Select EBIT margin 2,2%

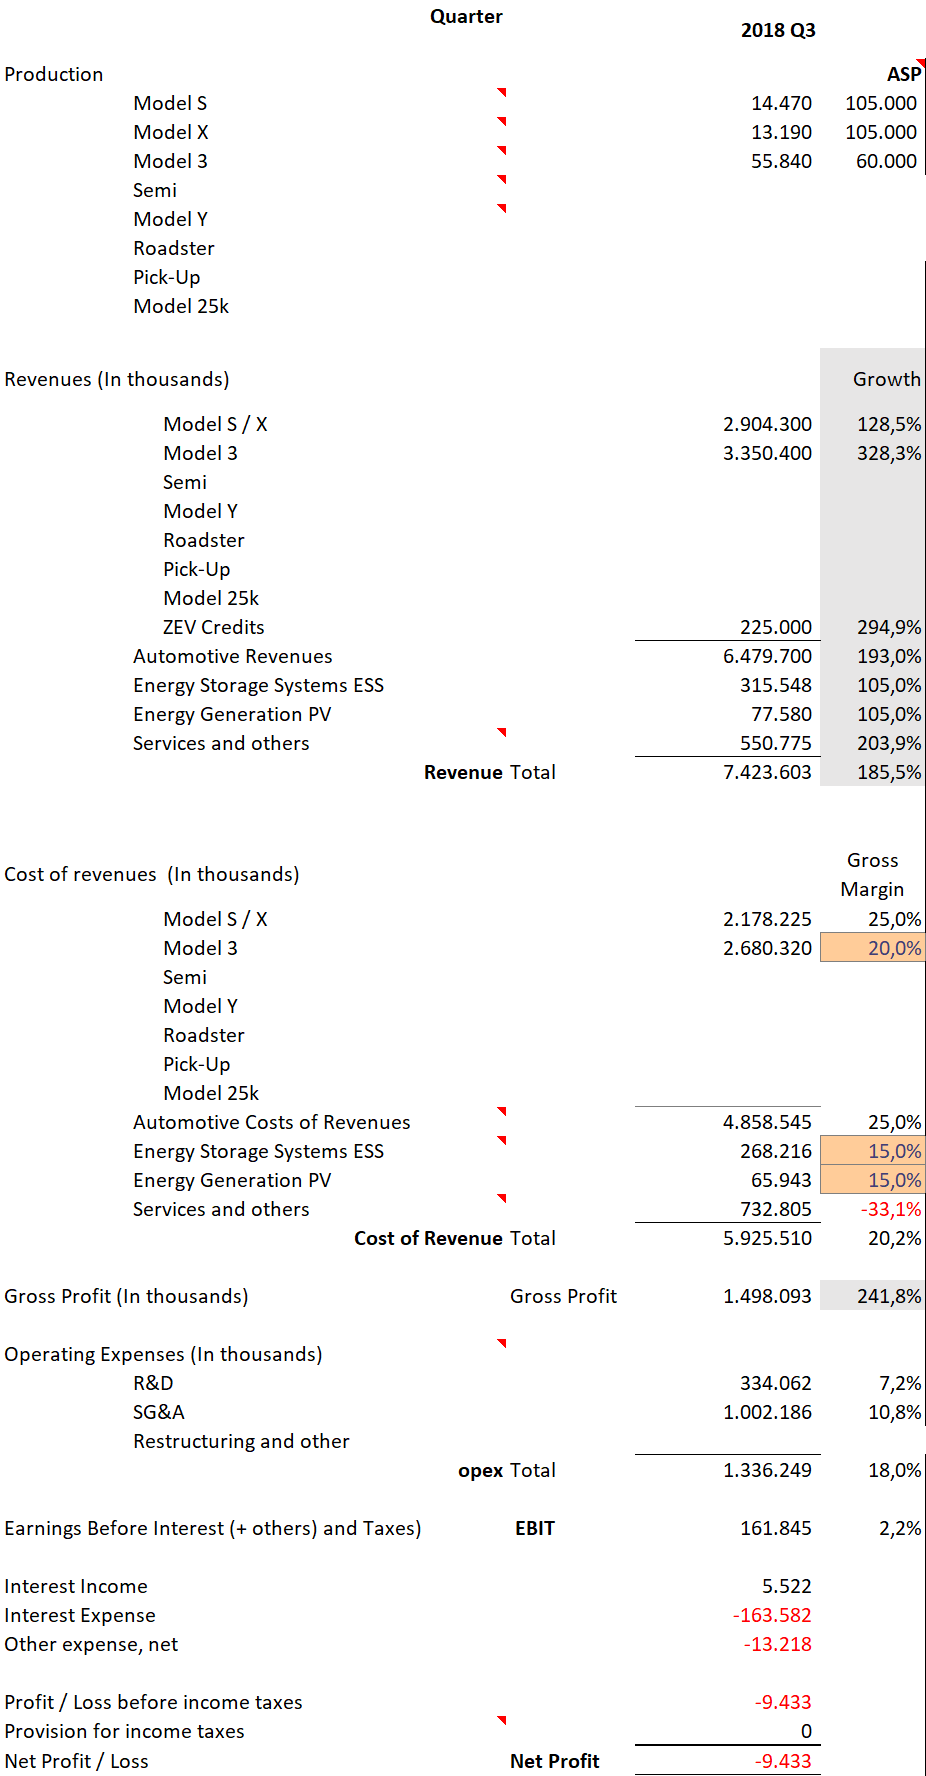tap(900, 1528)
